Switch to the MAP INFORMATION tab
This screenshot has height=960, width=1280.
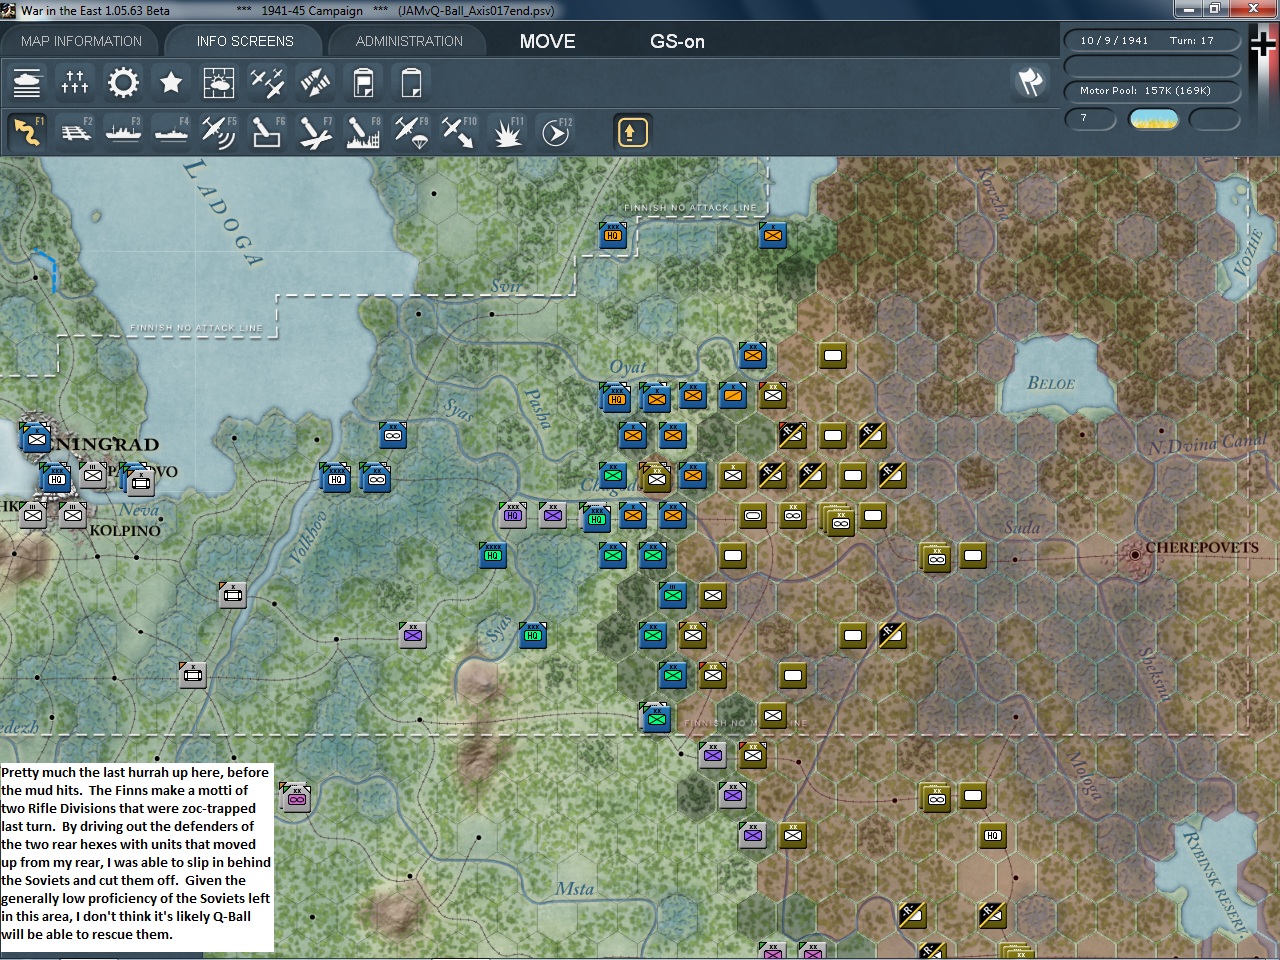click(82, 41)
